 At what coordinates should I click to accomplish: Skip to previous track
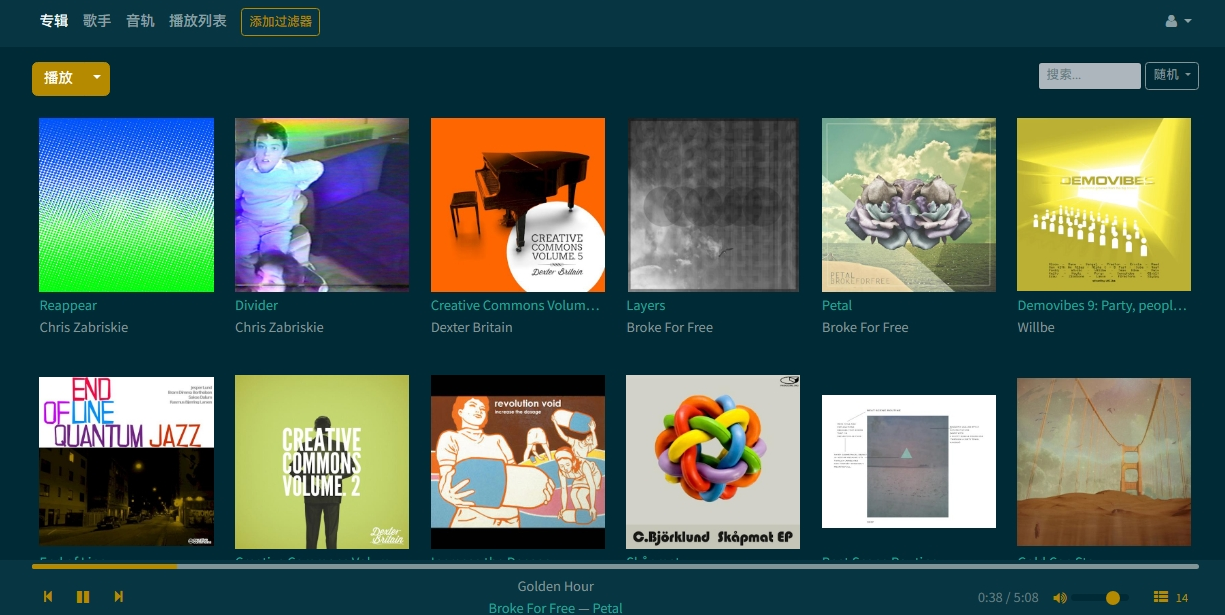pyautogui.click(x=47, y=597)
